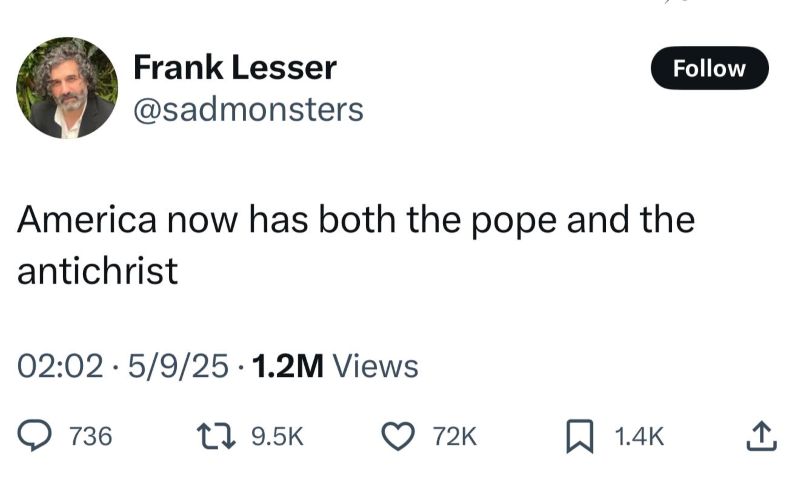View the 1.2M view count analytics

288,367
